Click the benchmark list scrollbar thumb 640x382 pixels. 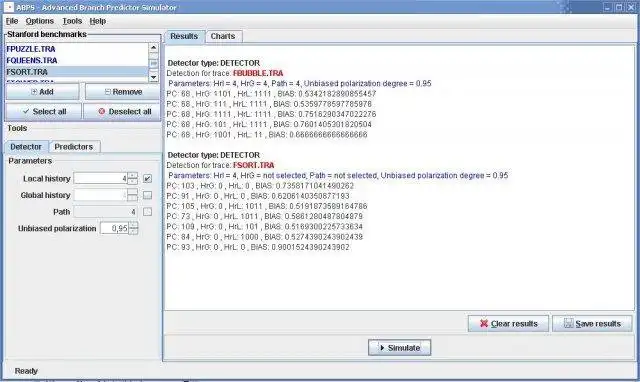[x=153, y=64]
